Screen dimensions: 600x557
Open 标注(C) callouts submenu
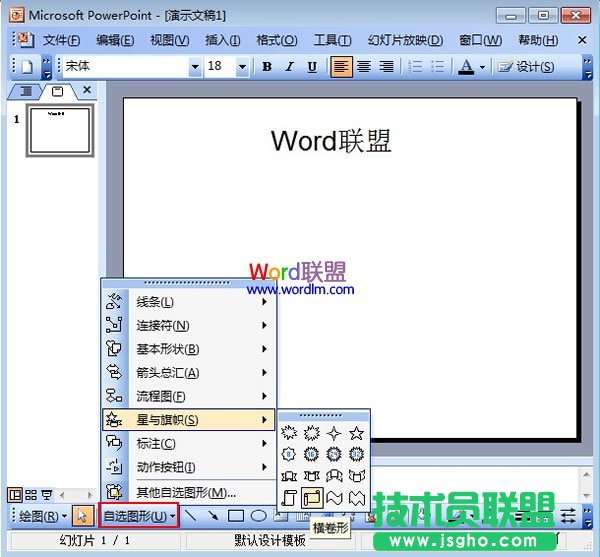[189, 443]
